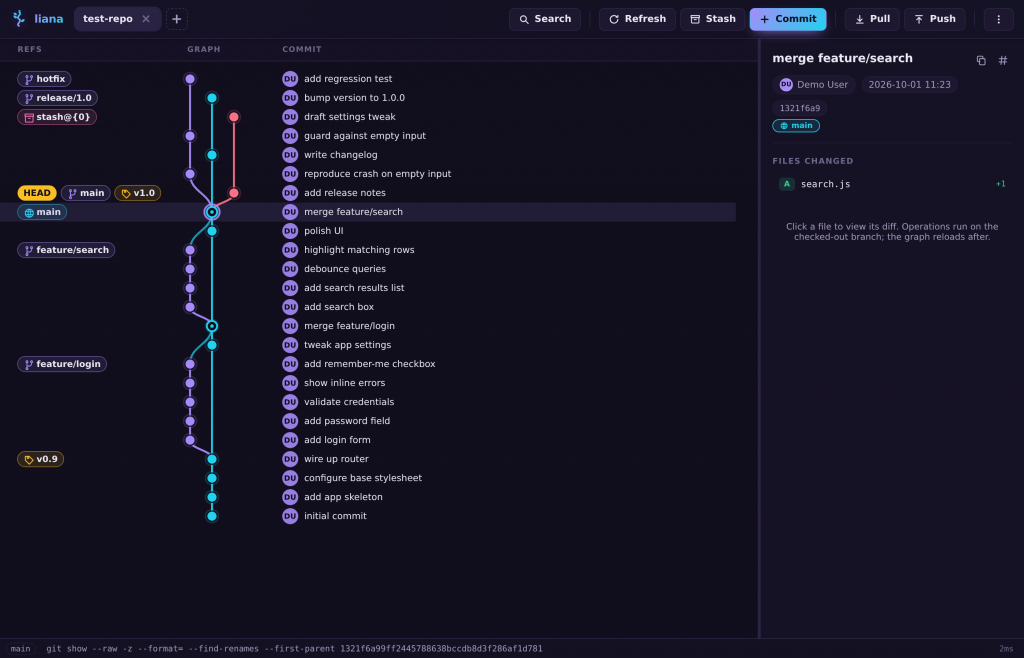Select commit "add remember-me checkbox"
This screenshot has height=658, width=1024.
coord(368,364)
